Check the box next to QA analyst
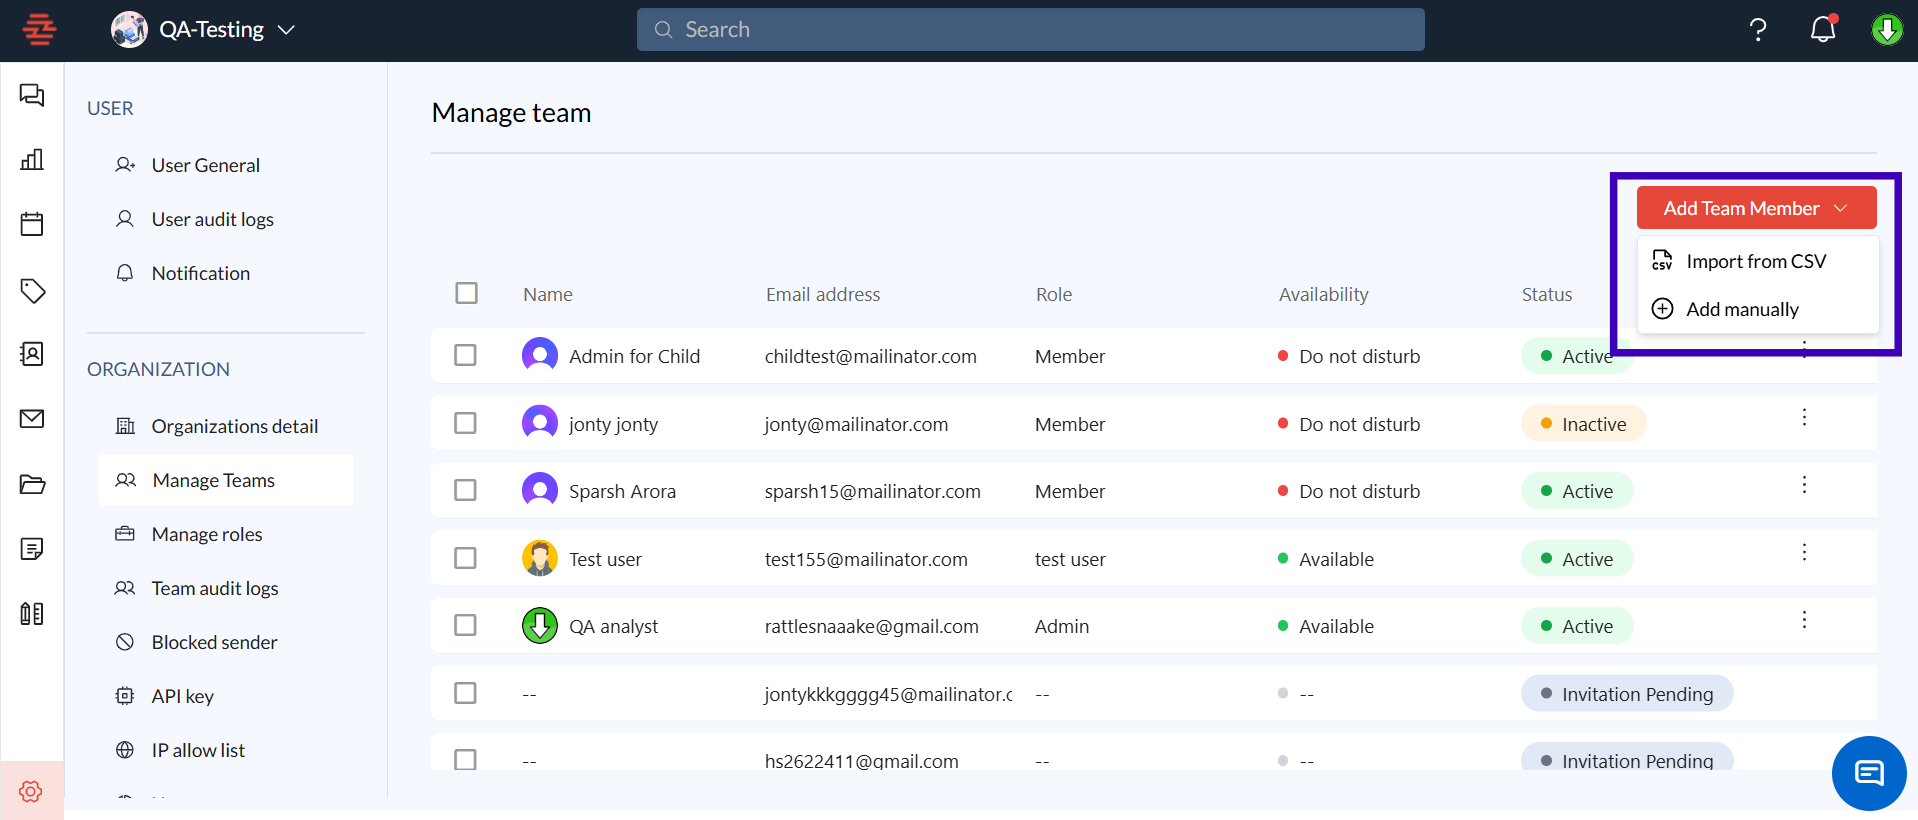1918x820 pixels. coord(465,625)
